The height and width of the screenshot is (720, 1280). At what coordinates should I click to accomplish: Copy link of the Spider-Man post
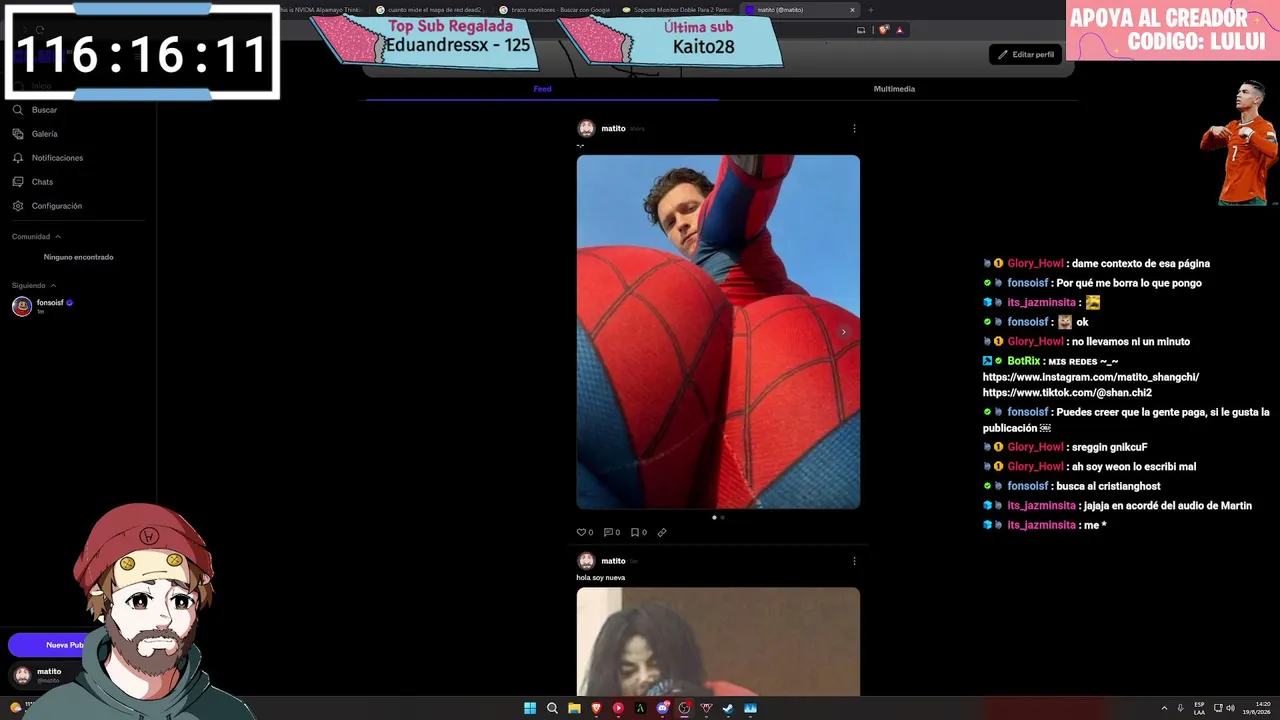pyautogui.click(x=662, y=533)
